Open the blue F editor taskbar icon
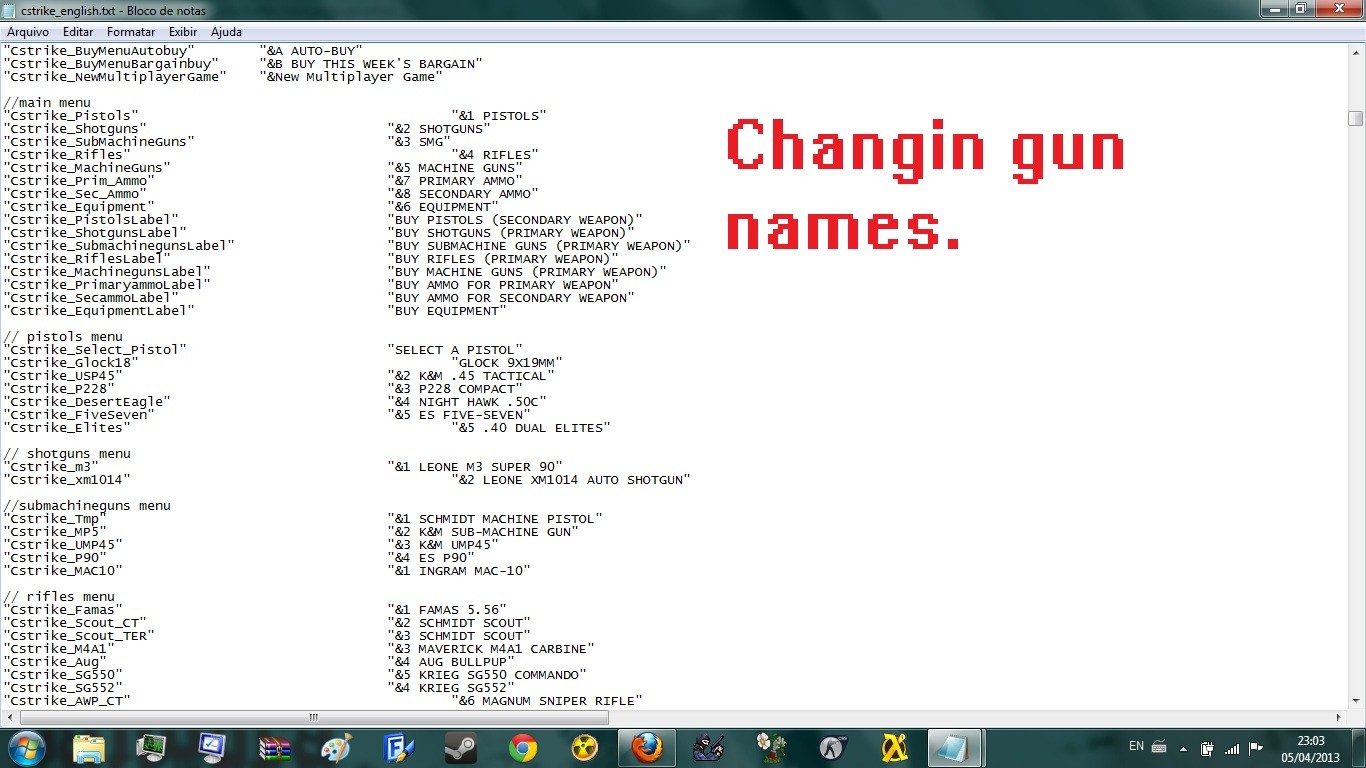Screen dimensions: 1366x768 [x=399, y=747]
